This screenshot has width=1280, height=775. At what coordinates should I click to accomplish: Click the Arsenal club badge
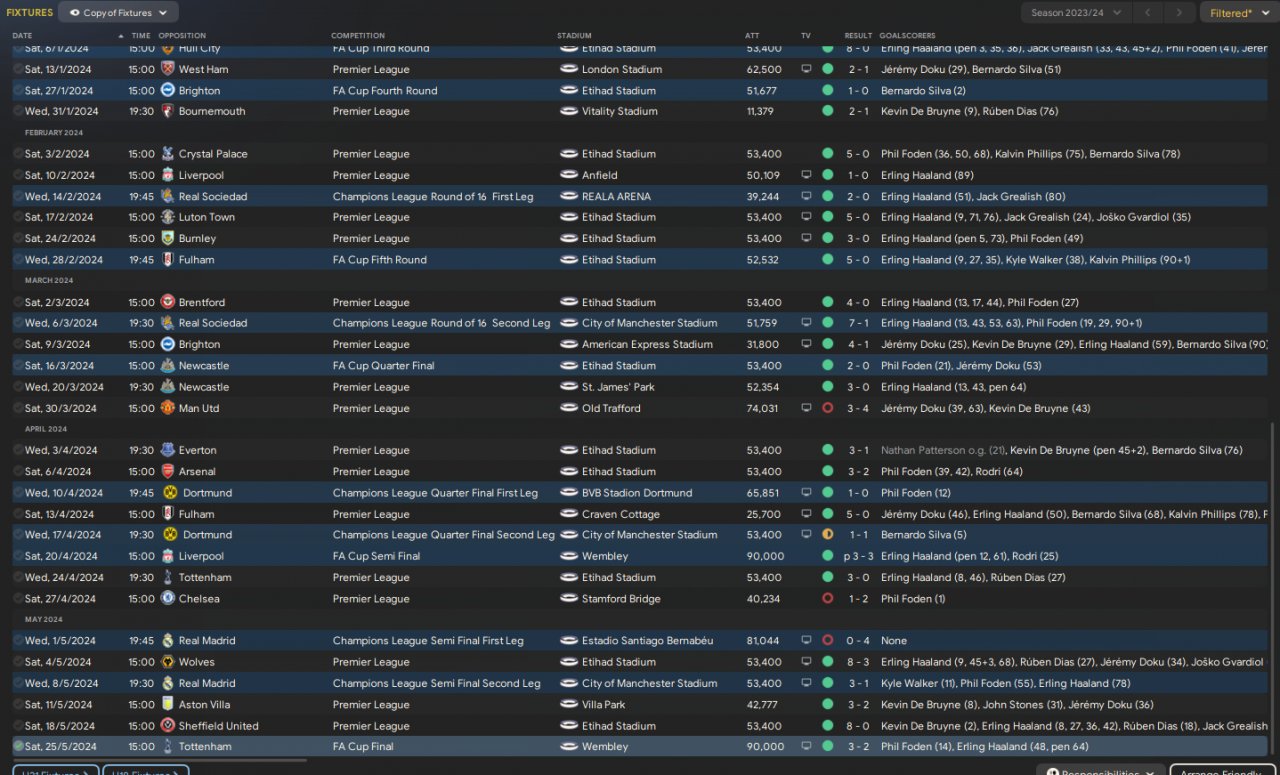click(167, 471)
